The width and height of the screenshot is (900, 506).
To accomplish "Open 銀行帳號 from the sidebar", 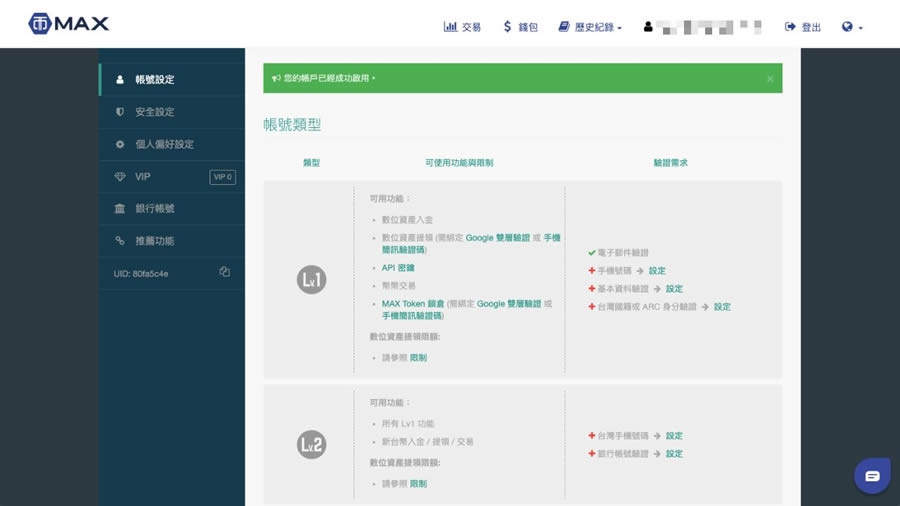I will 154,209.
